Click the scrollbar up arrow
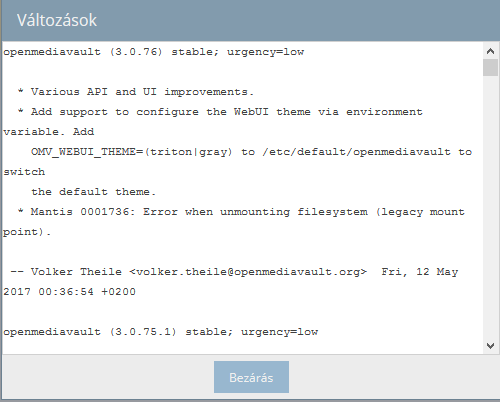 click(x=490, y=51)
